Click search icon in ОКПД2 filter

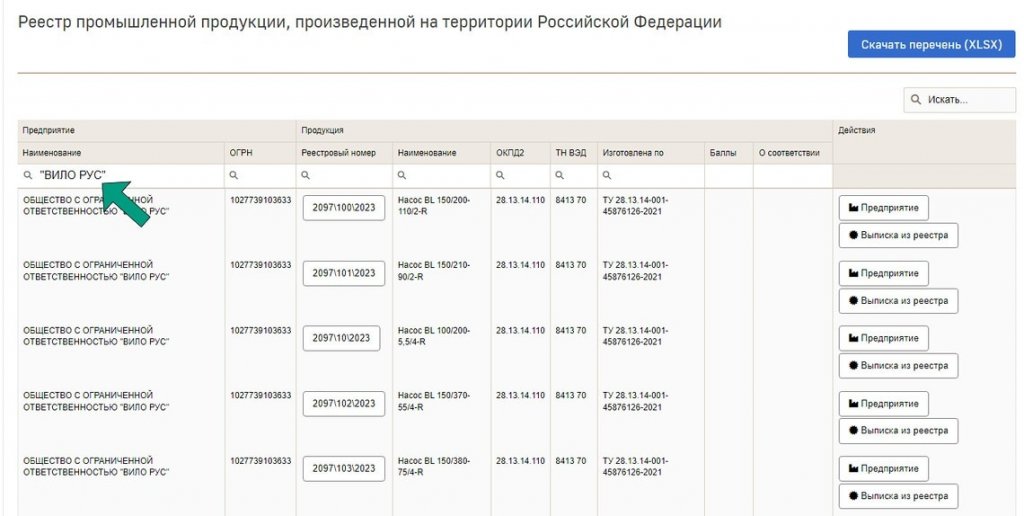(500, 176)
